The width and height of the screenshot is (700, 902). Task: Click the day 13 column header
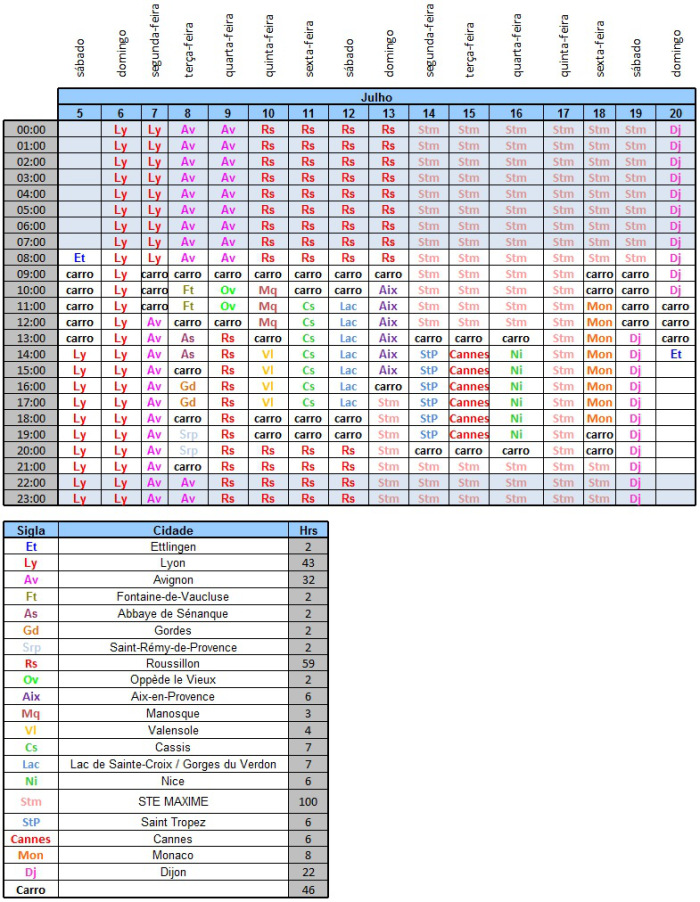pos(388,113)
